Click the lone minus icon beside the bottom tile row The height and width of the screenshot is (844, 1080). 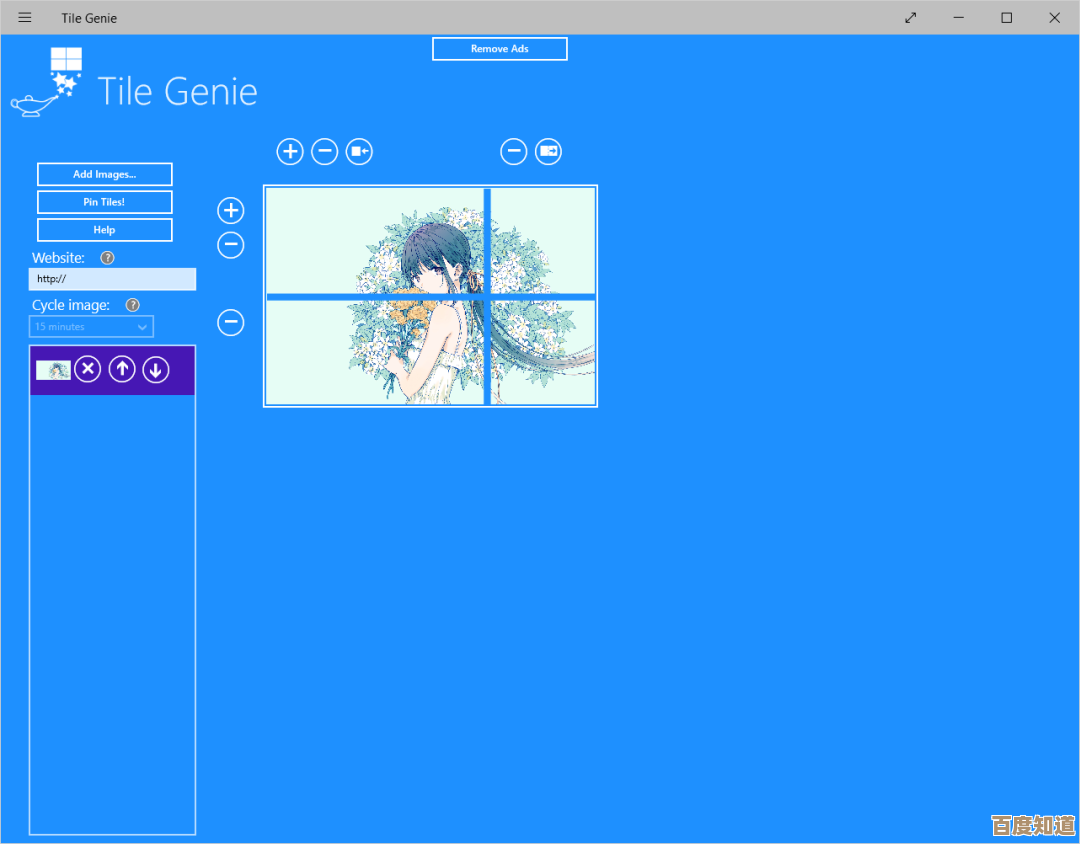[231, 322]
